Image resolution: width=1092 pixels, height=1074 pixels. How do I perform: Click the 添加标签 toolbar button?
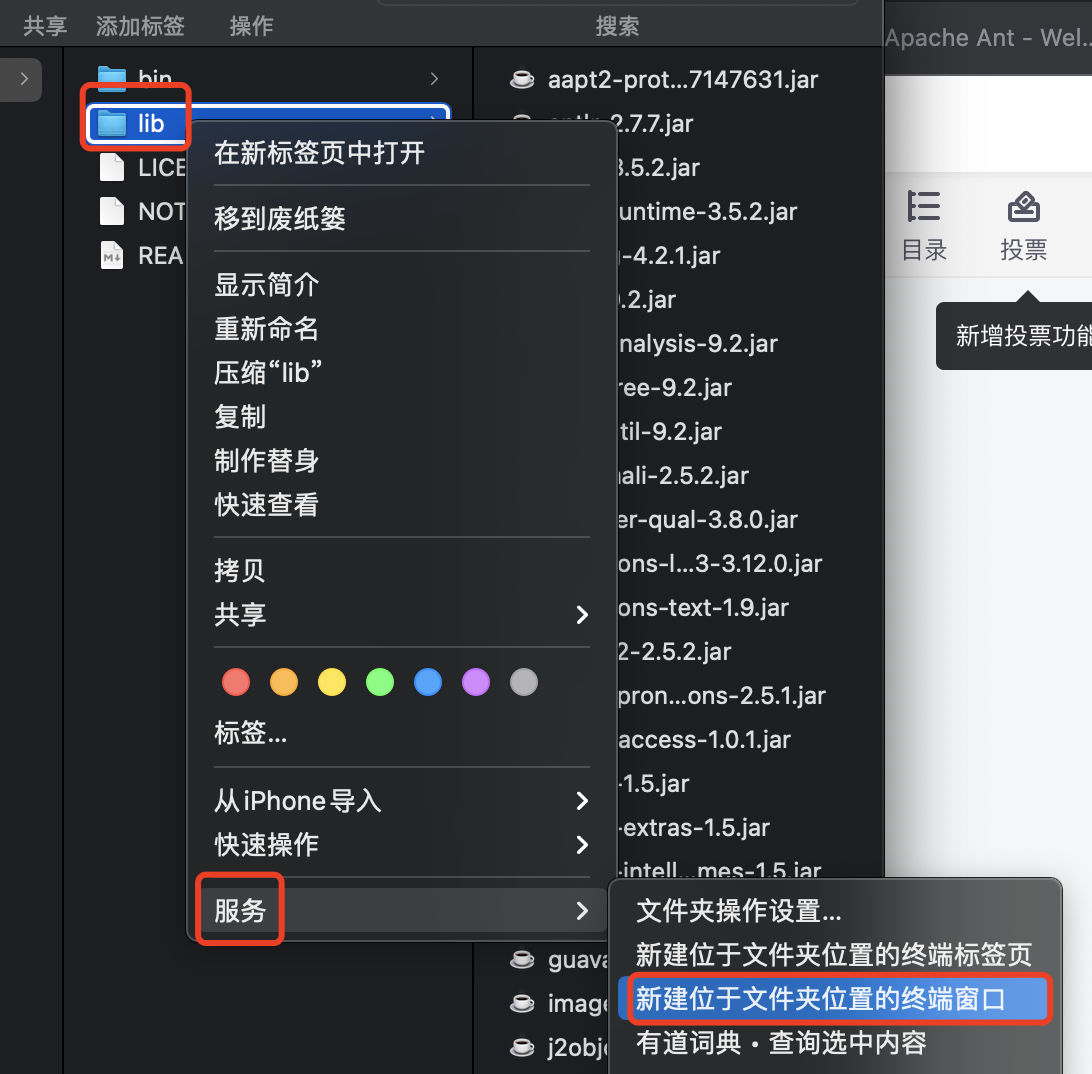pos(139,26)
